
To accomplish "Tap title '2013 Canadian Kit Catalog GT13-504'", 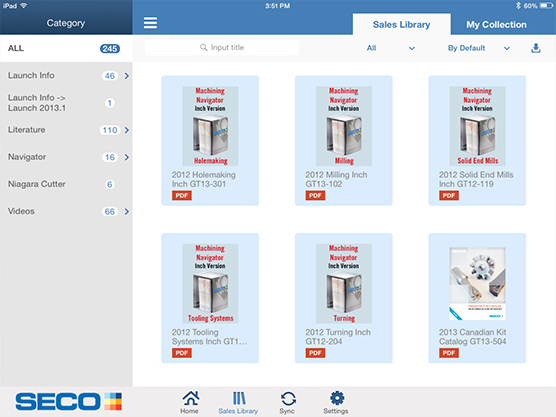I will click(473, 337).
